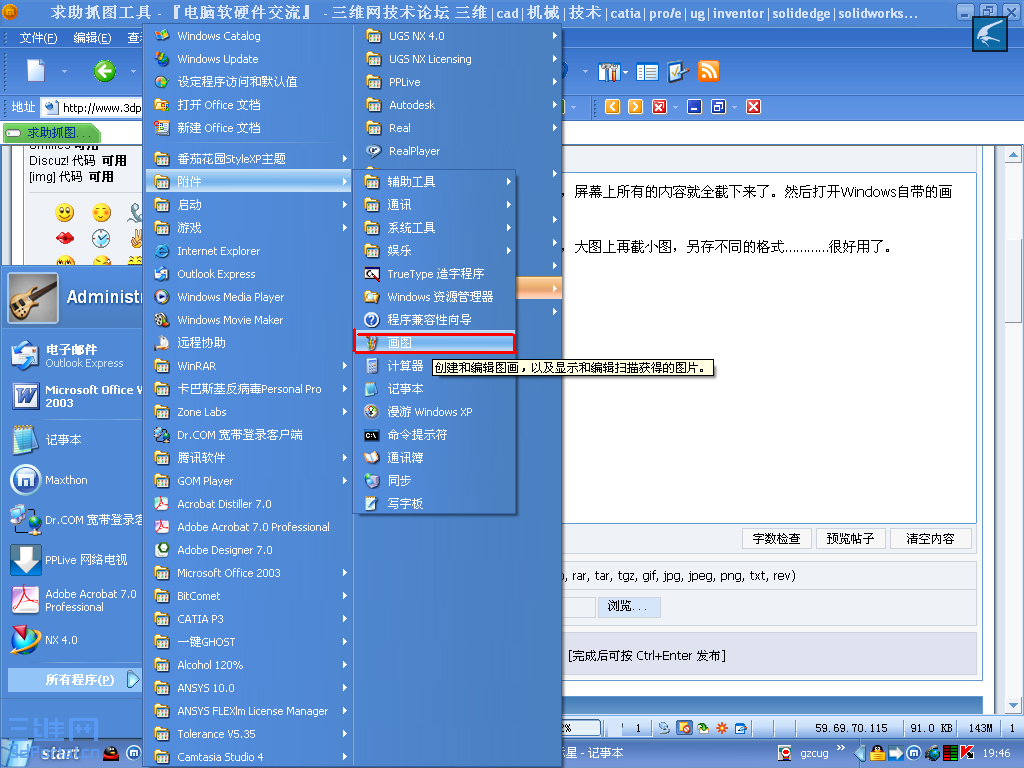Click the 同步 sync icon

pyautogui.click(x=372, y=481)
